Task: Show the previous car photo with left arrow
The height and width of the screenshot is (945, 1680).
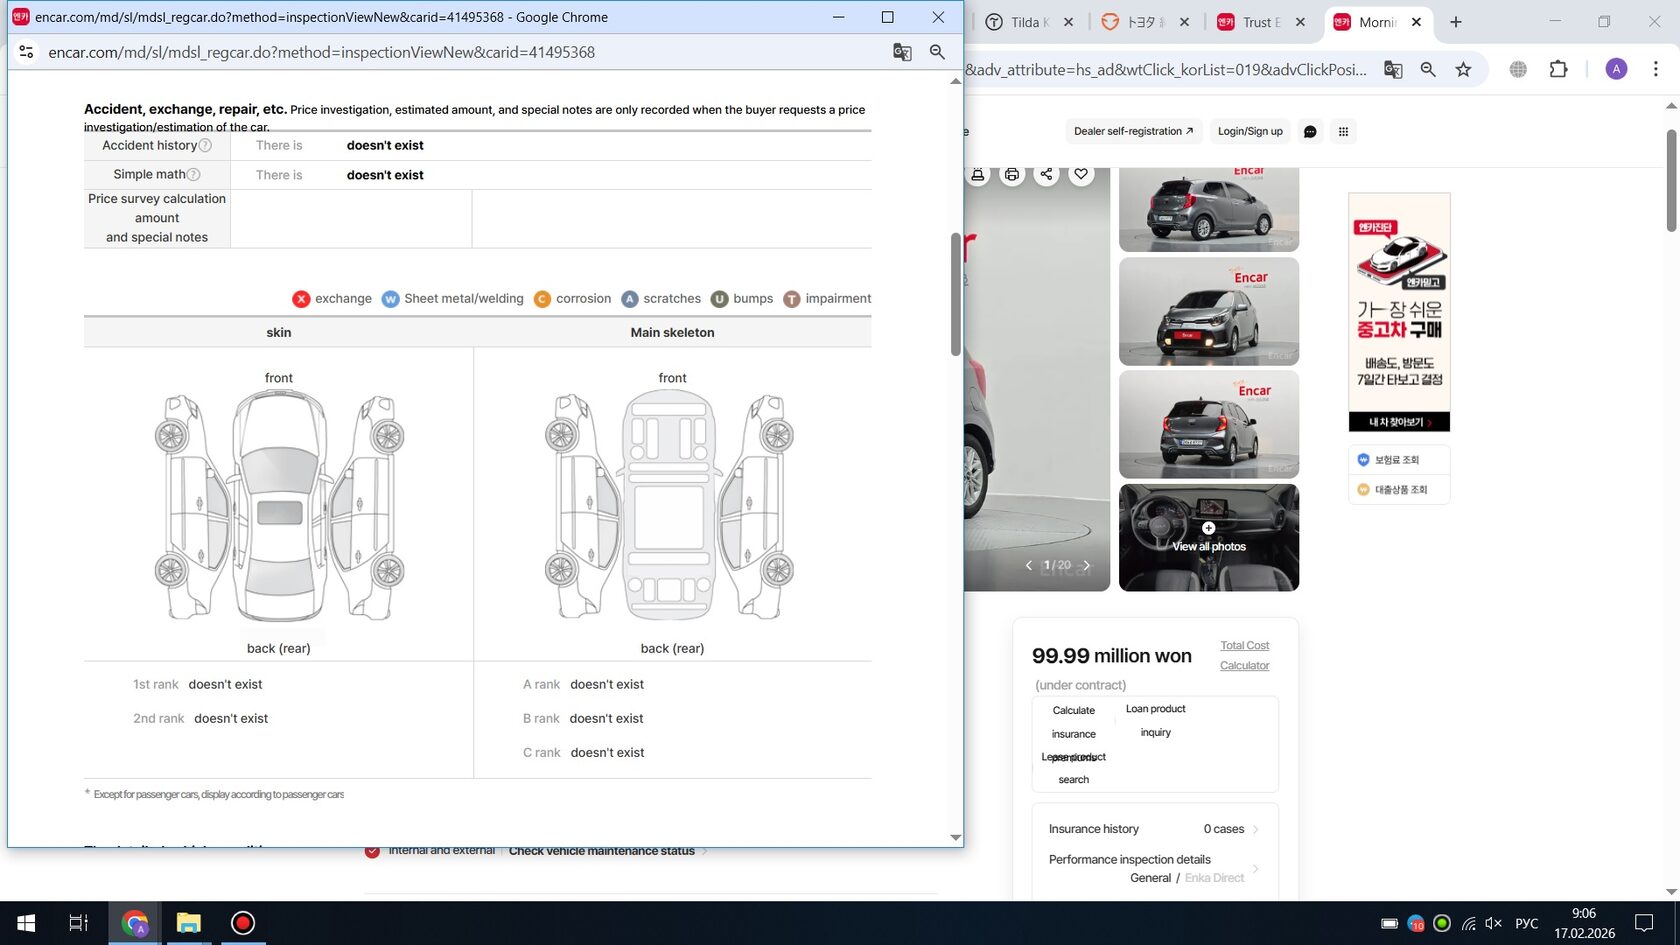Action: tap(1029, 565)
